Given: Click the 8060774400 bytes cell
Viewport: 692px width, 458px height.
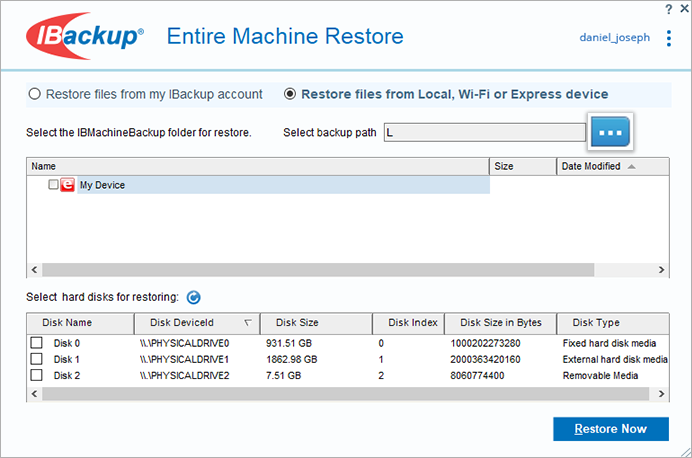Looking at the screenshot, I should coord(477,376).
